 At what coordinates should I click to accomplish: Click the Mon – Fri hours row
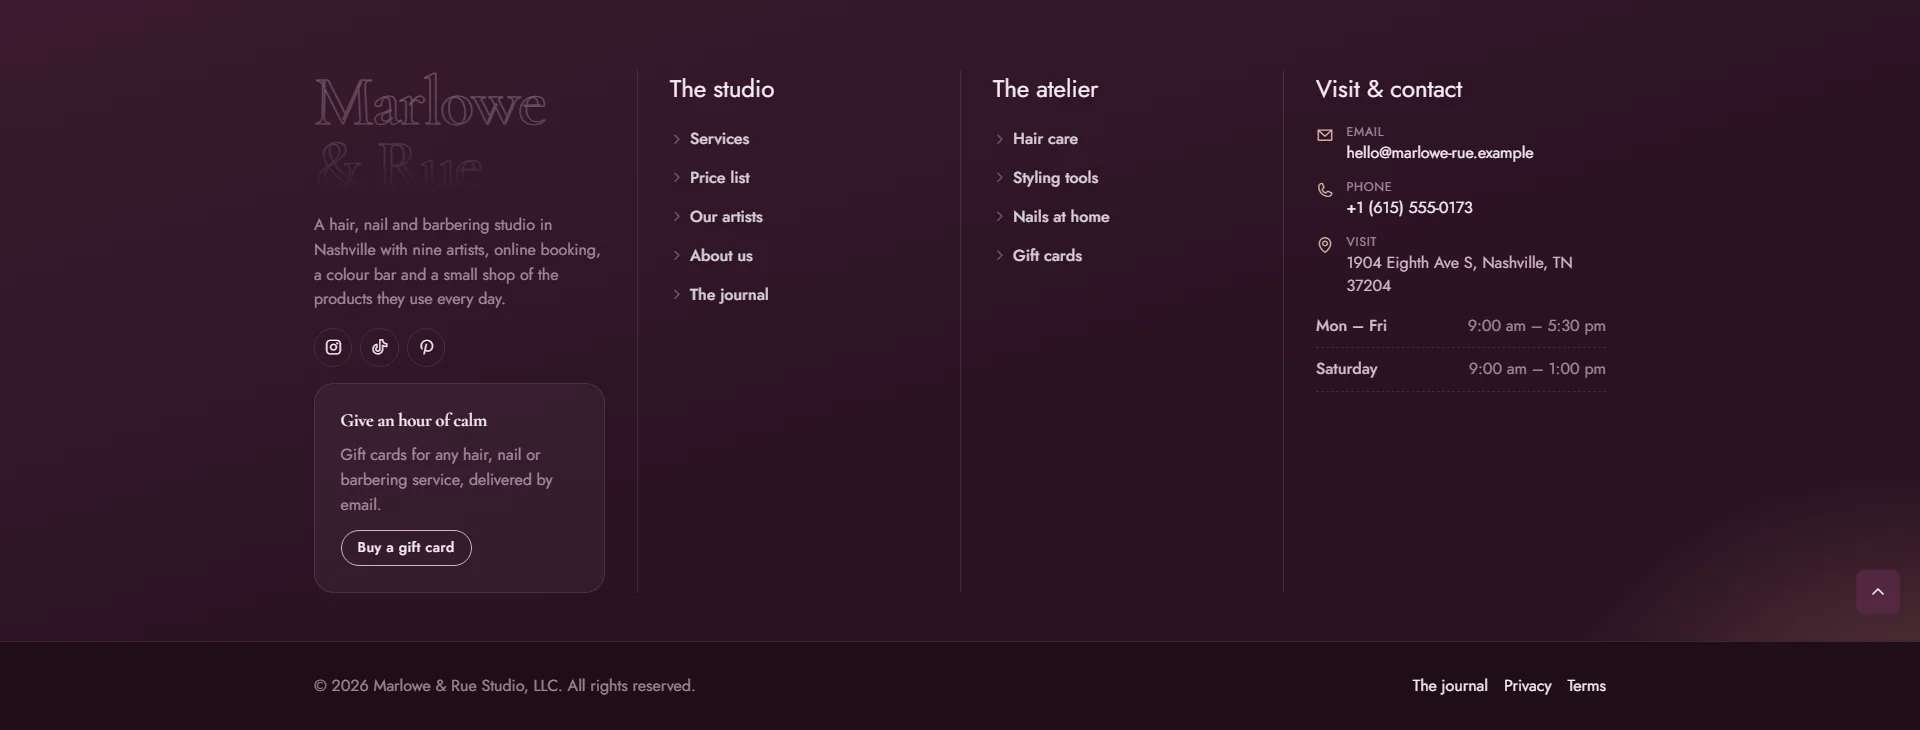pyautogui.click(x=1461, y=326)
